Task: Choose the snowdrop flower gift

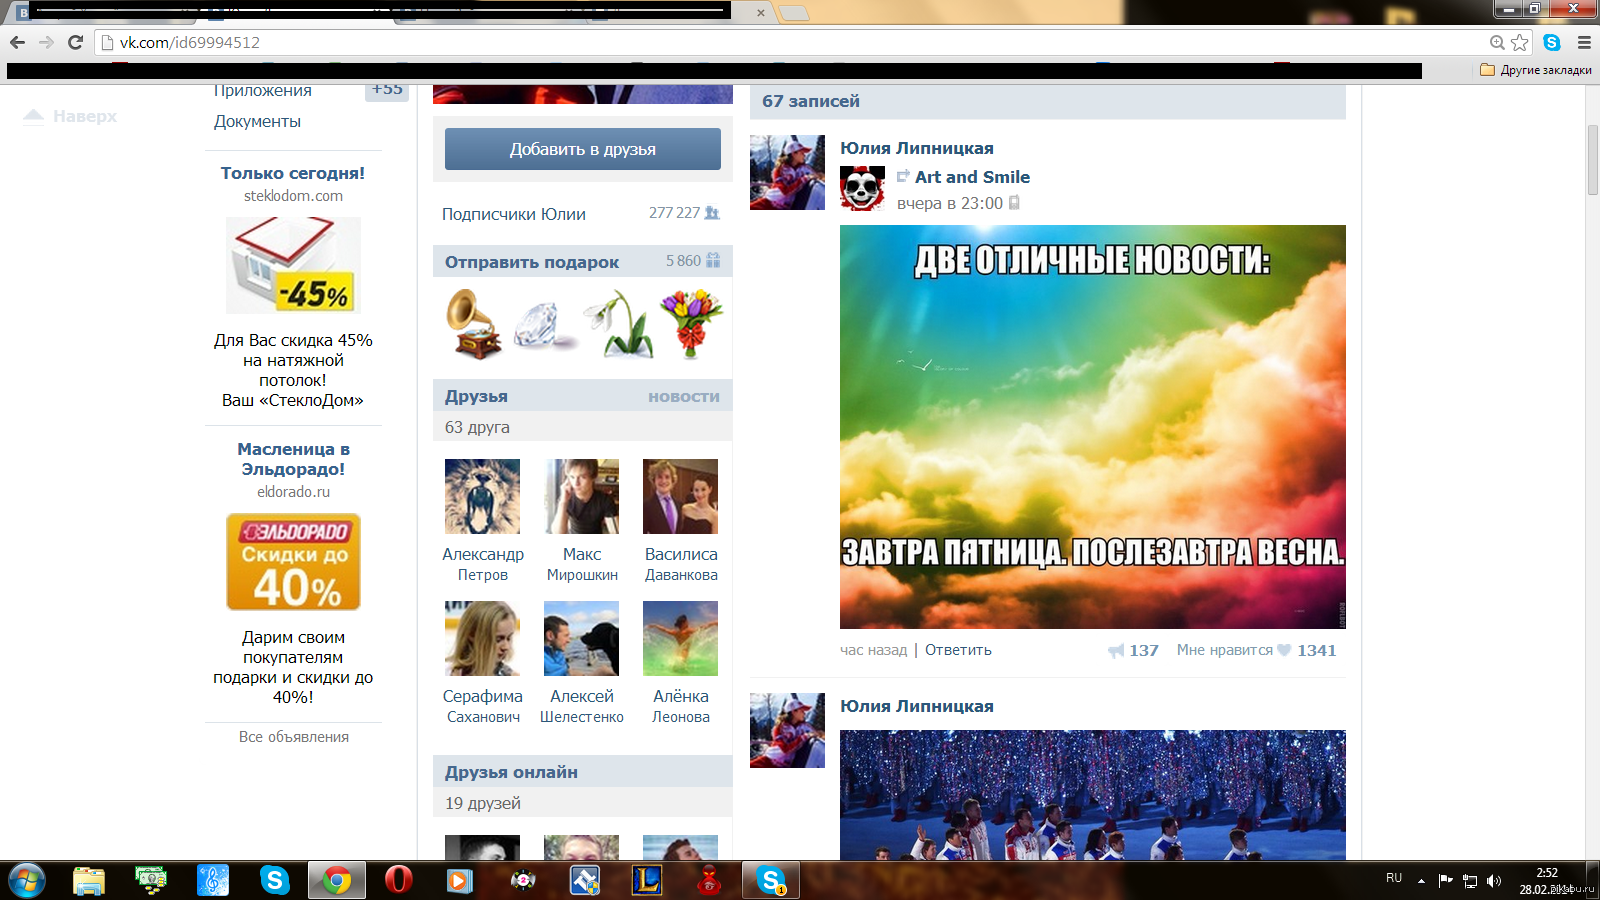Action: click(x=618, y=324)
